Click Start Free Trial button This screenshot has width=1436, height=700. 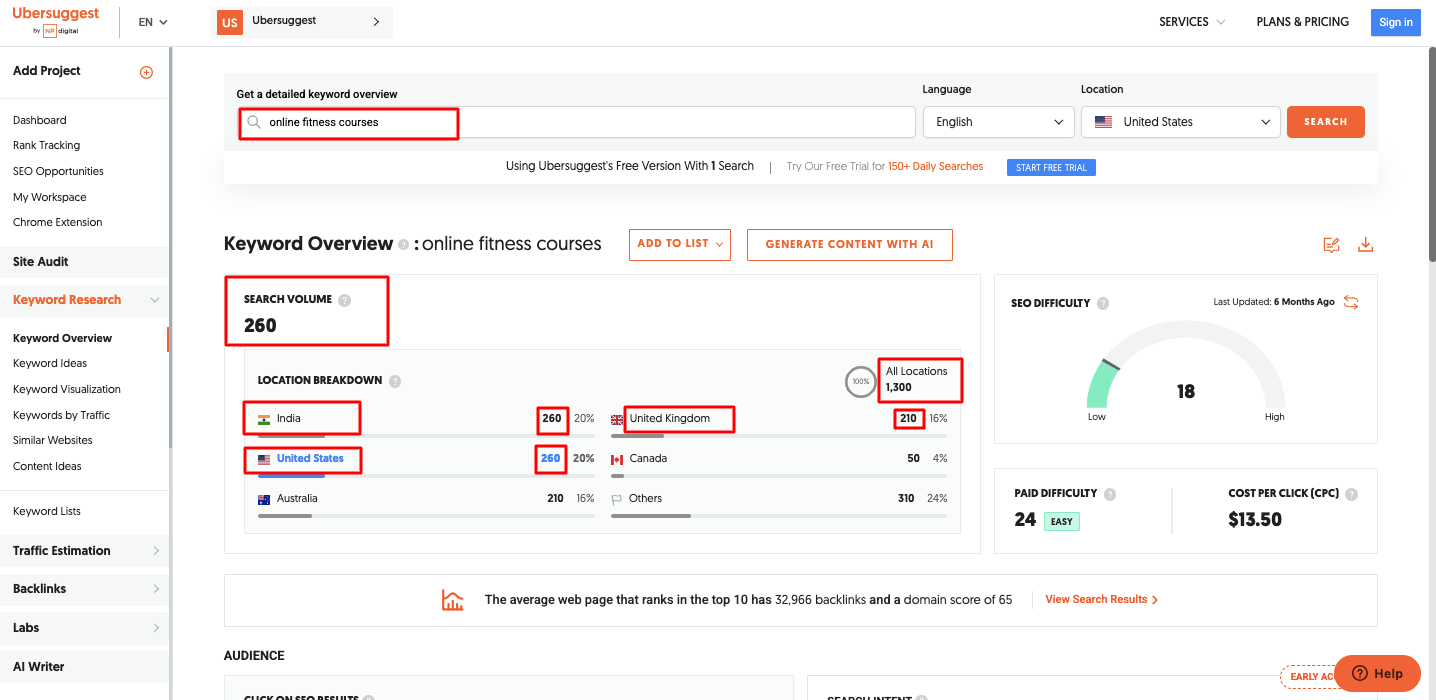coord(1051,167)
